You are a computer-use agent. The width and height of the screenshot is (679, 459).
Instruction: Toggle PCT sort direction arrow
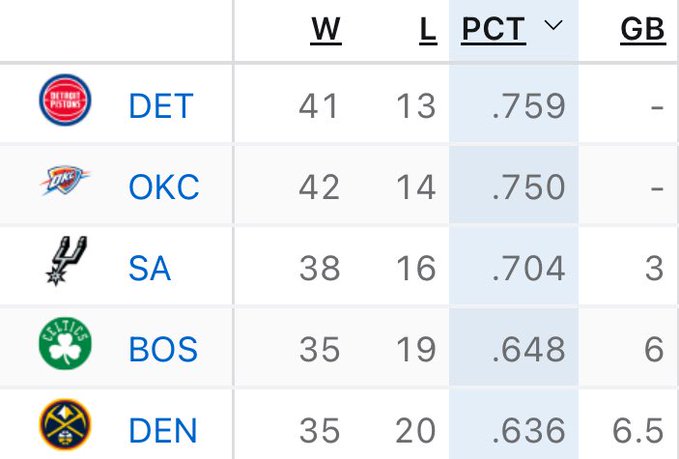pos(554,27)
